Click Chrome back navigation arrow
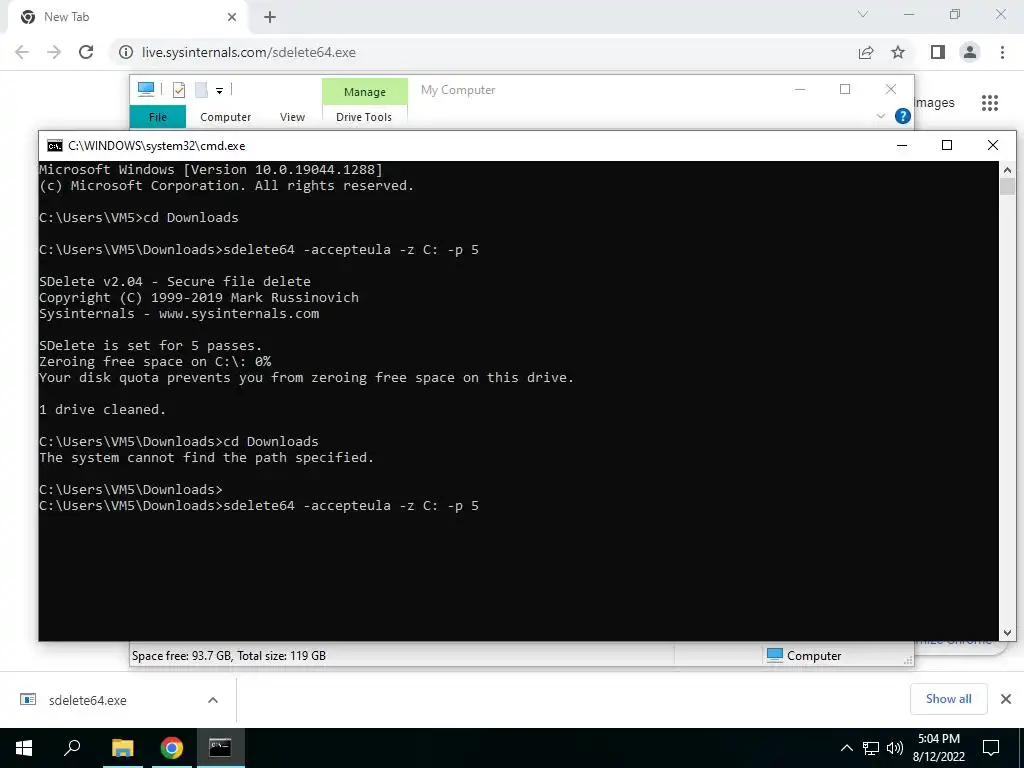Image resolution: width=1024 pixels, height=768 pixels. (x=22, y=52)
